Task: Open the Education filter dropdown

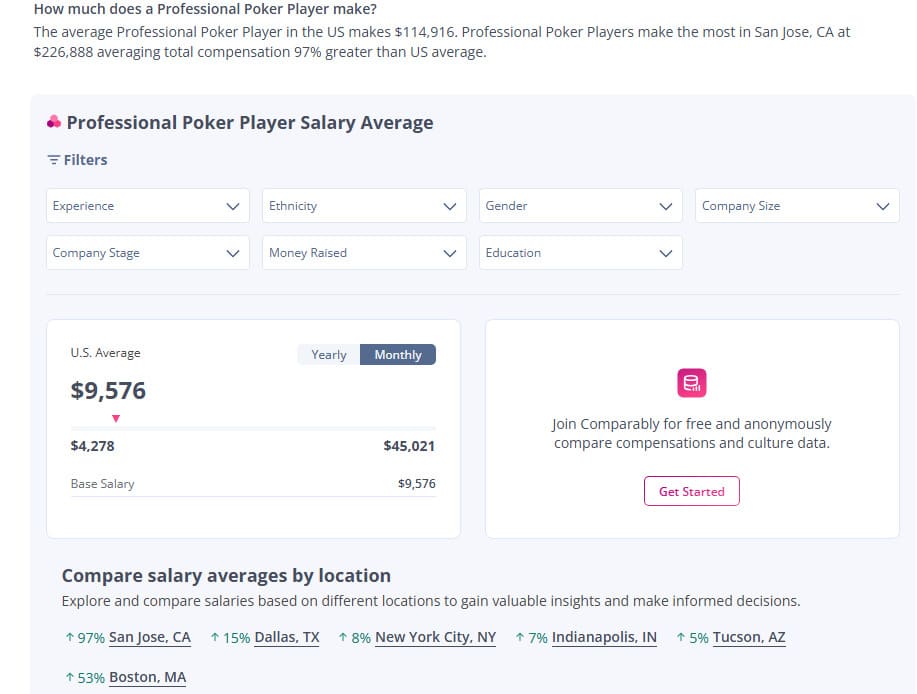Action: [x=580, y=253]
